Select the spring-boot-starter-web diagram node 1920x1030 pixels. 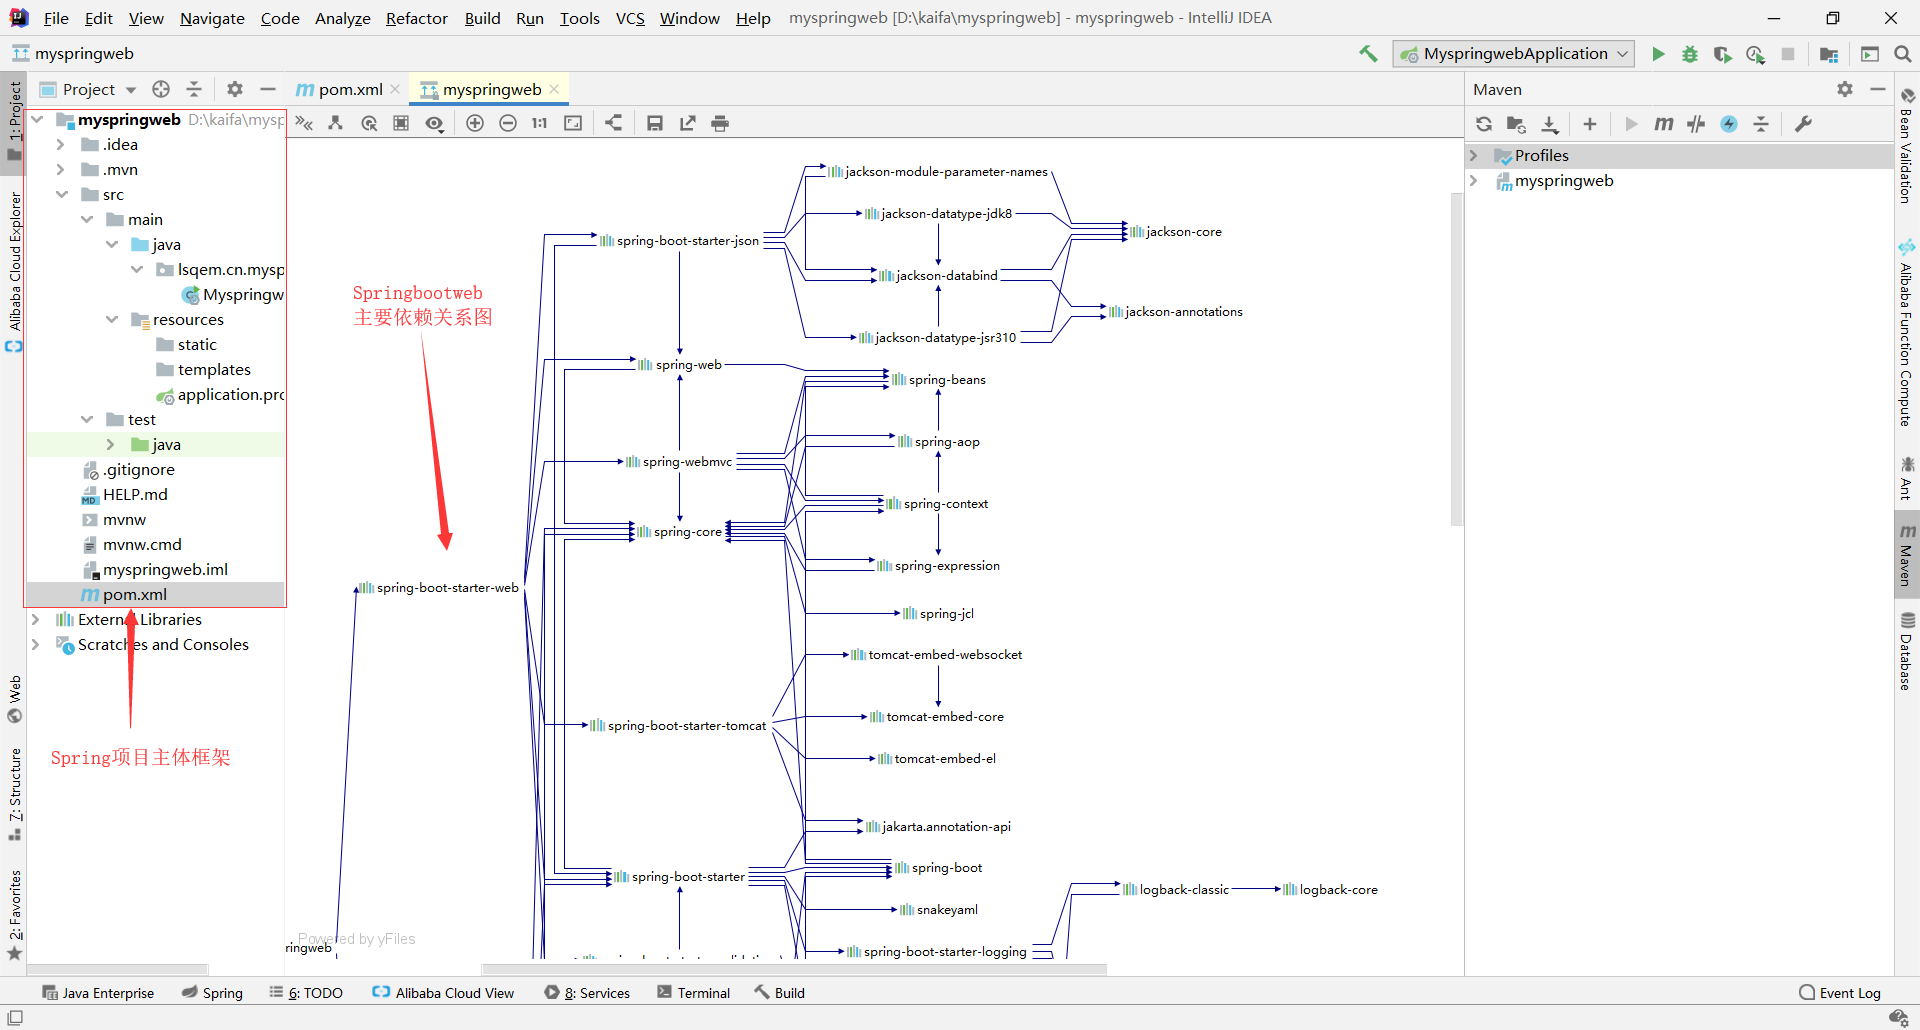(x=438, y=588)
